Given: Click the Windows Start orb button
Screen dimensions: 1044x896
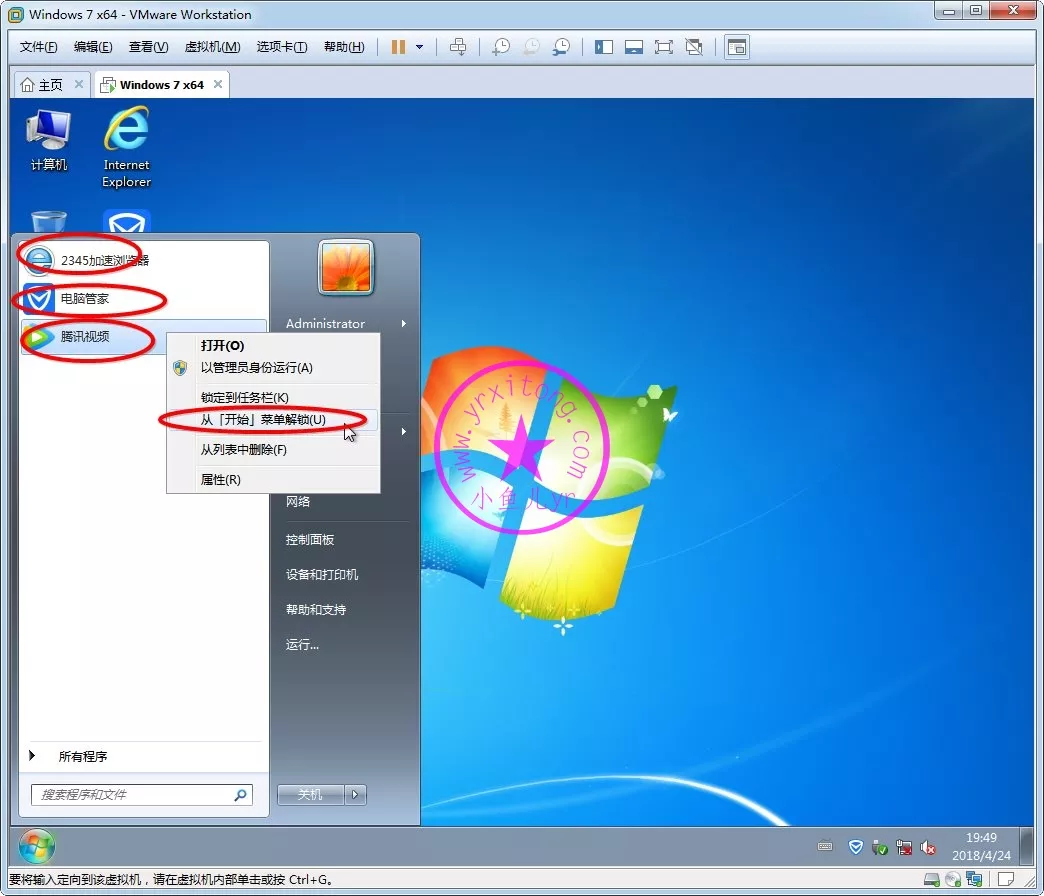Looking at the screenshot, I should coord(37,847).
